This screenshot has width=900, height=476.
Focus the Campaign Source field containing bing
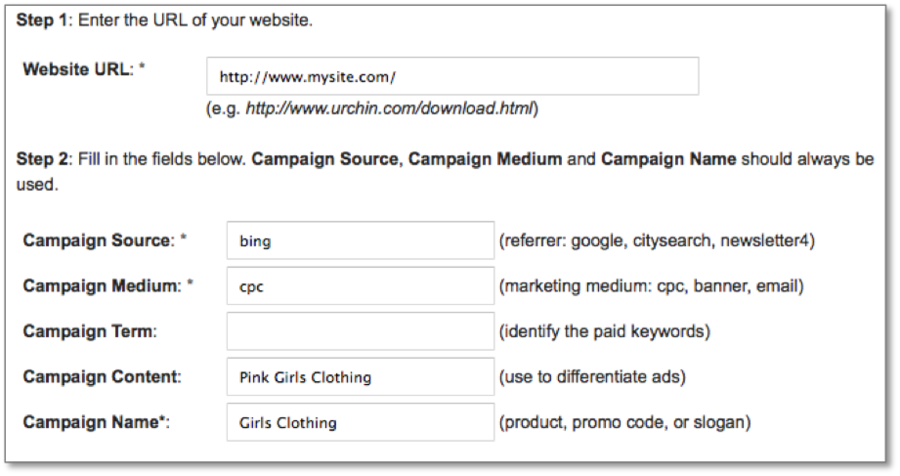coord(360,241)
